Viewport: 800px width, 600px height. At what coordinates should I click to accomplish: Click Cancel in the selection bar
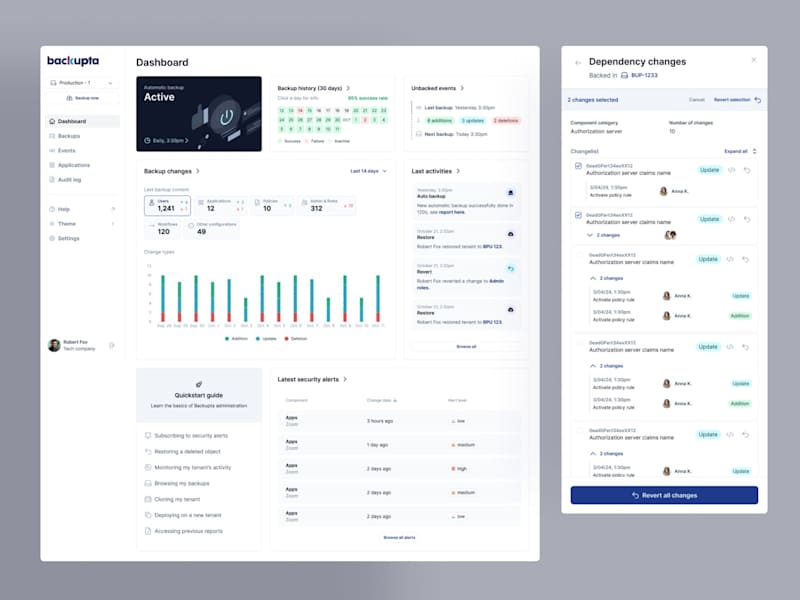click(x=696, y=99)
